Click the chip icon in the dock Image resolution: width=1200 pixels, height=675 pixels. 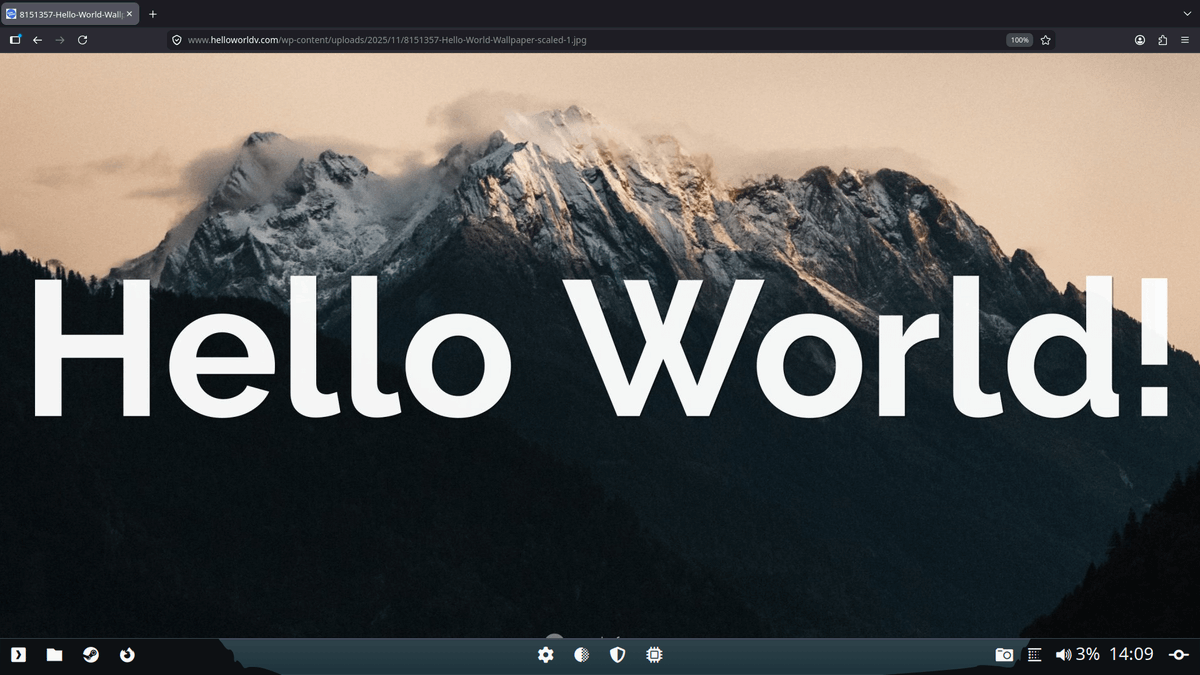pos(653,655)
